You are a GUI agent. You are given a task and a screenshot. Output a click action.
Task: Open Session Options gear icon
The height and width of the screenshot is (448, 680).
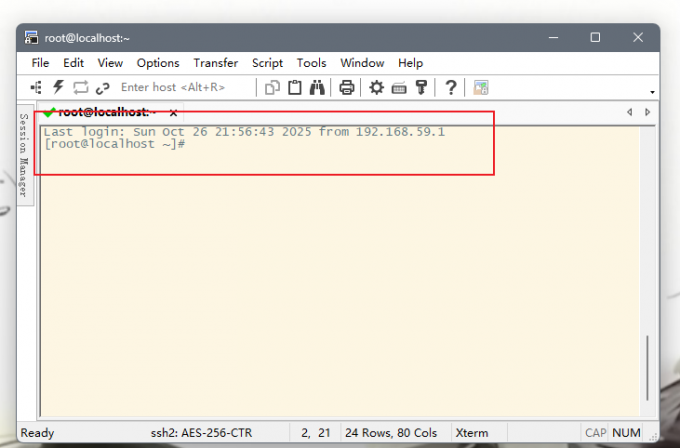376,88
